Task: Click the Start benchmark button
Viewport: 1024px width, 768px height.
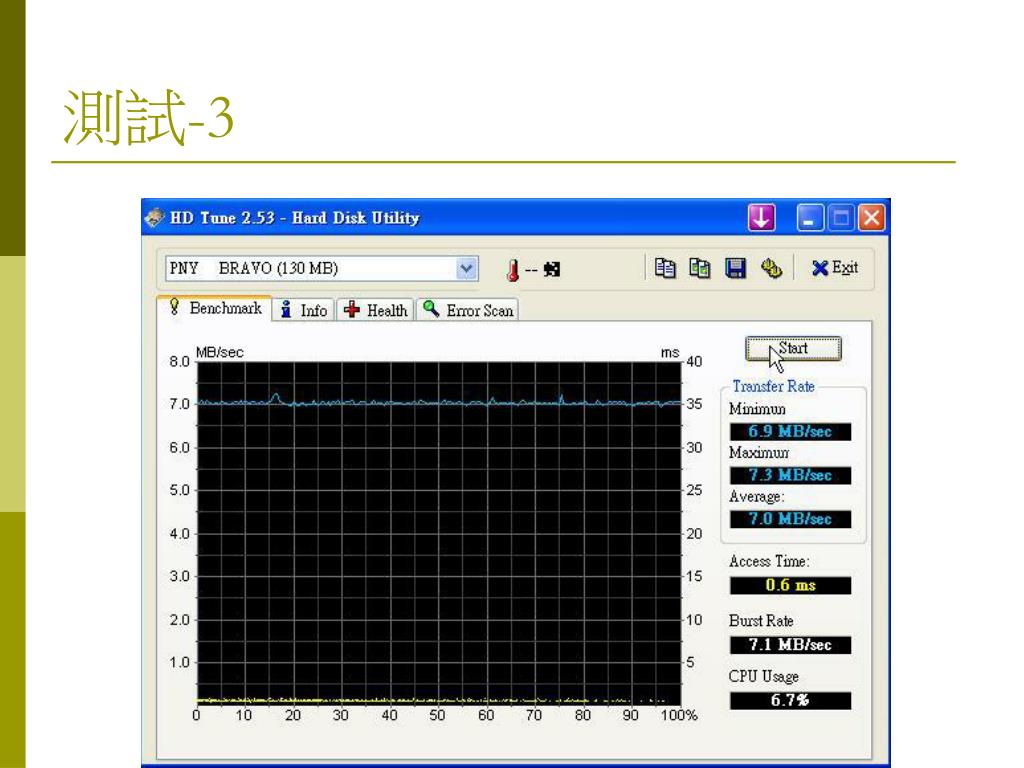Action: click(x=793, y=349)
